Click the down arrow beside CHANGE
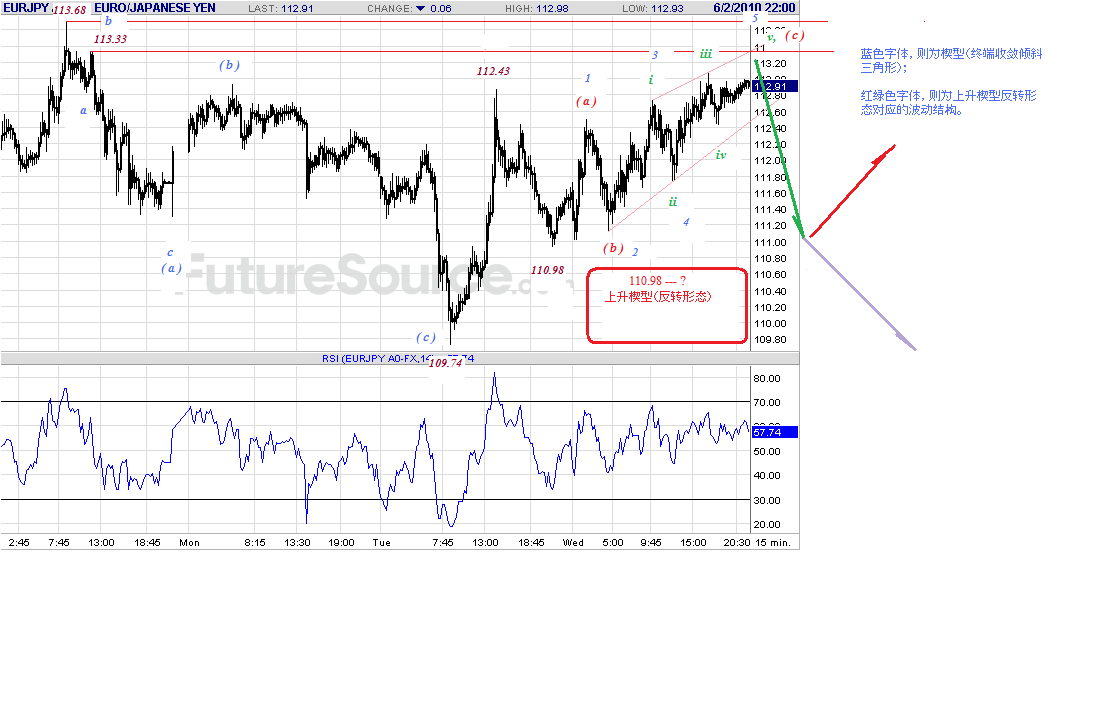Image resolution: width=1096 pixels, height=715 pixels. [420, 8]
